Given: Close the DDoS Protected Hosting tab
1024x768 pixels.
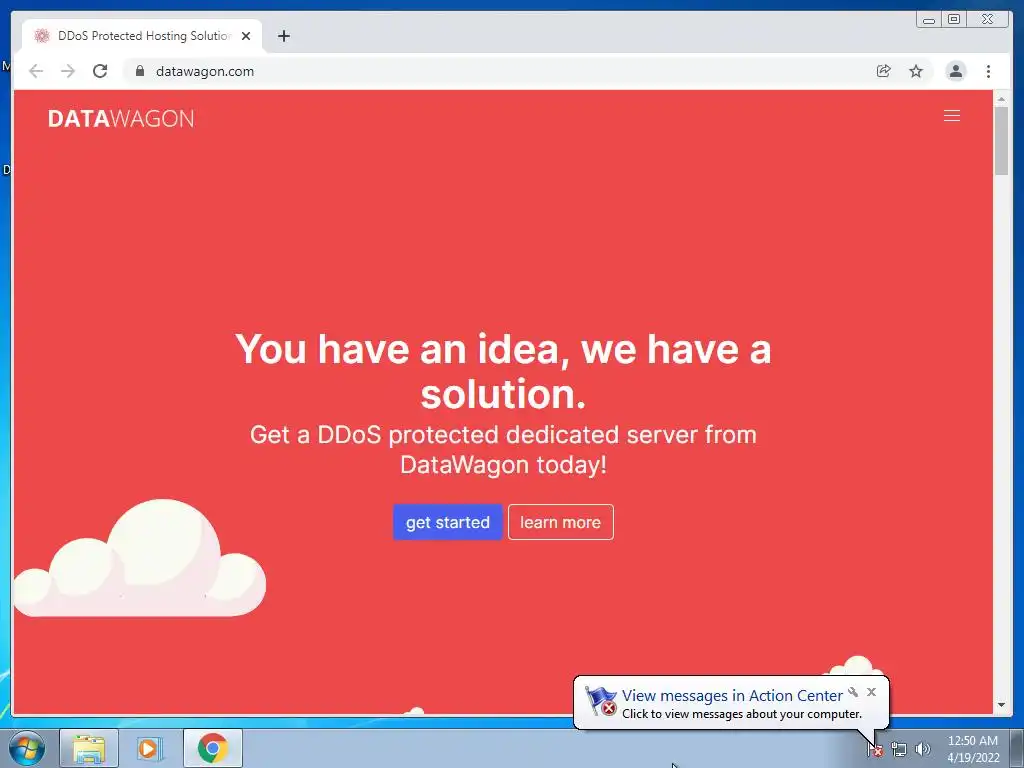Looking at the screenshot, I should (246, 37).
